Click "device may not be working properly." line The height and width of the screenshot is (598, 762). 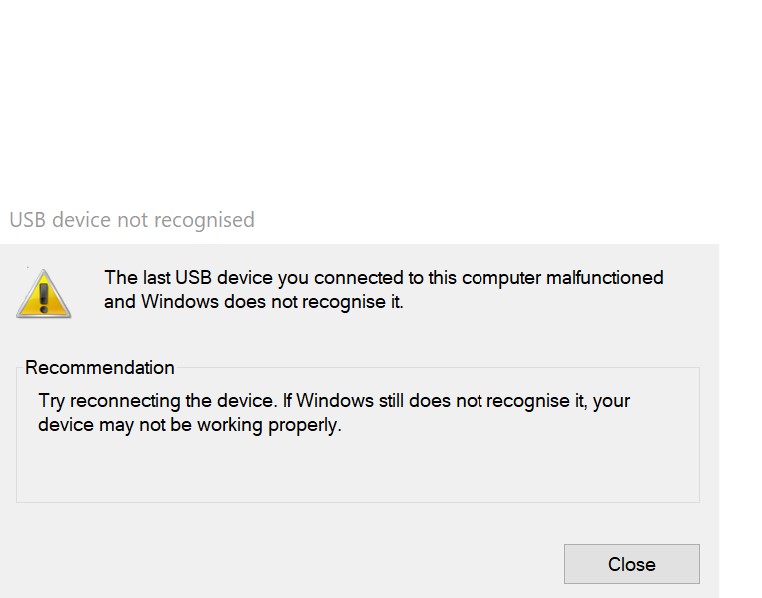tap(189, 425)
